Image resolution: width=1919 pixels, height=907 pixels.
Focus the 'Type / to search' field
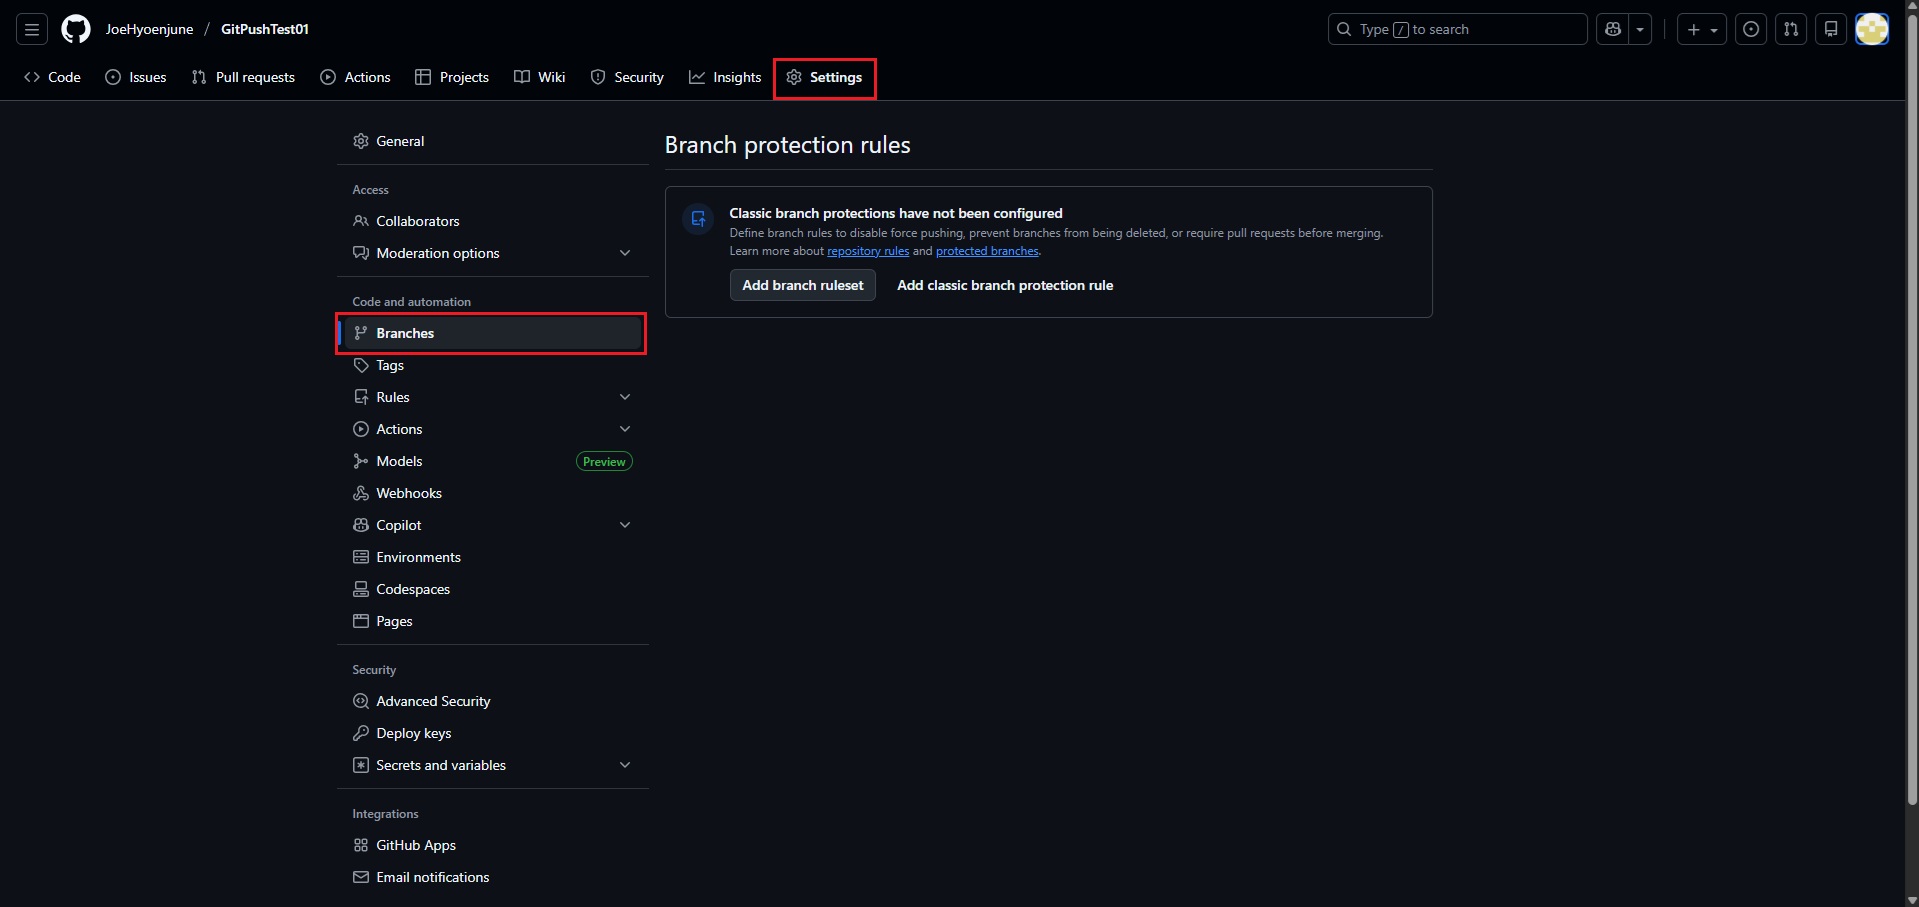click(1457, 30)
